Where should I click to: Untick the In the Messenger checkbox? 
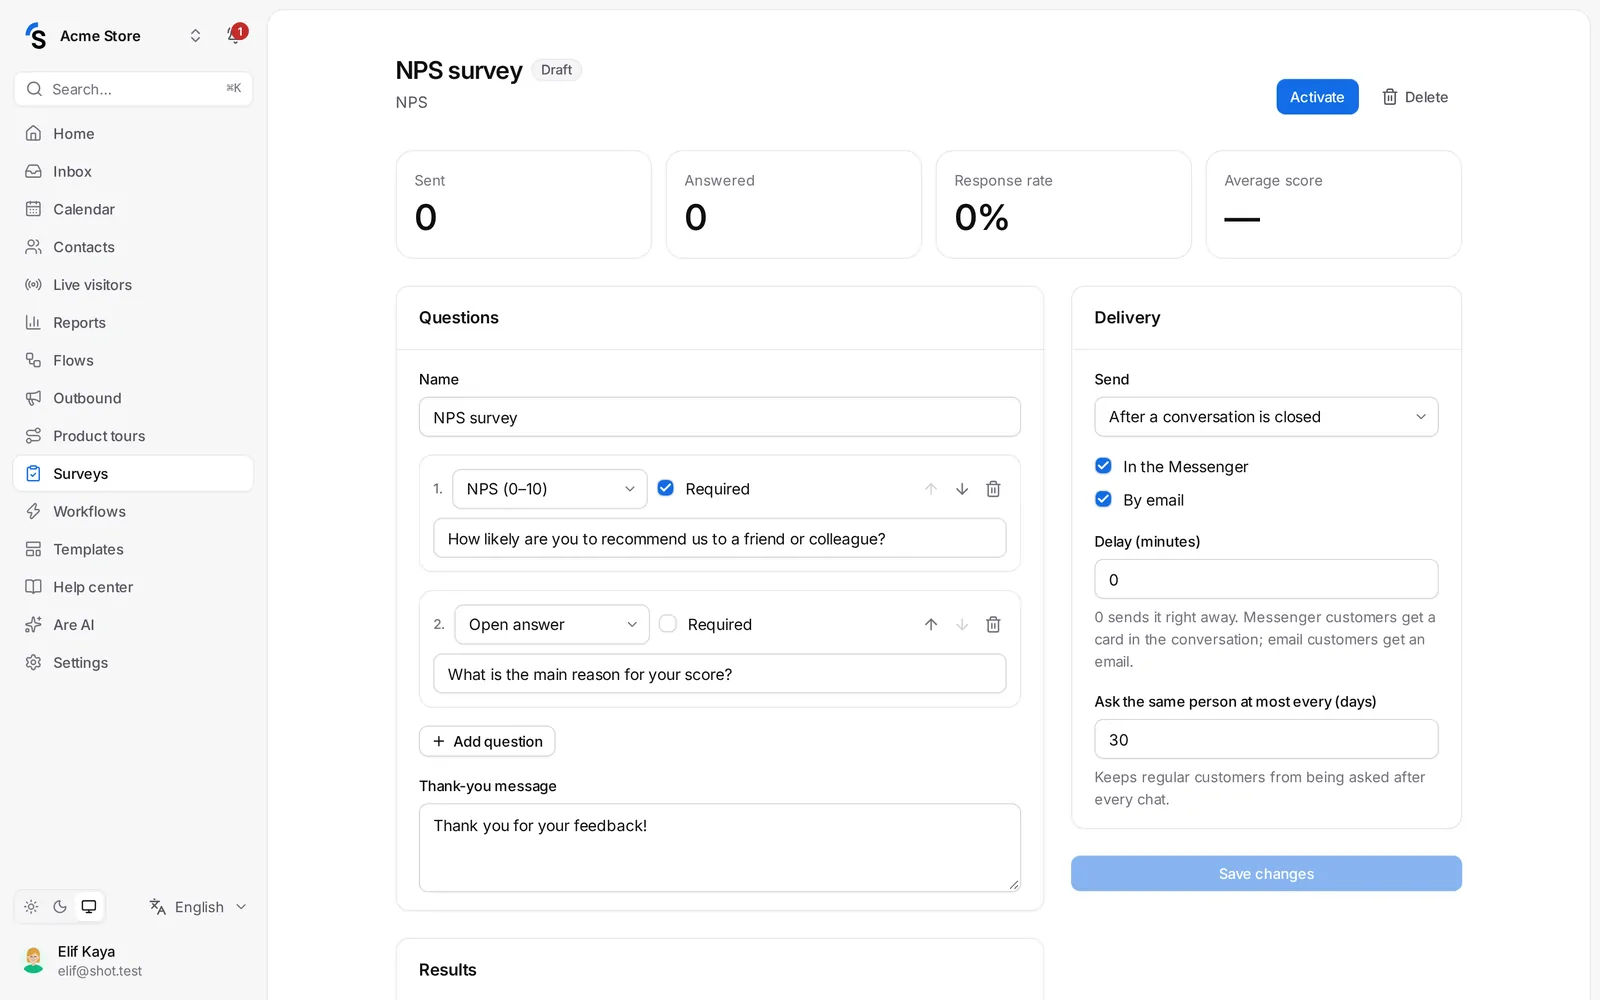tap(1103, 466)
